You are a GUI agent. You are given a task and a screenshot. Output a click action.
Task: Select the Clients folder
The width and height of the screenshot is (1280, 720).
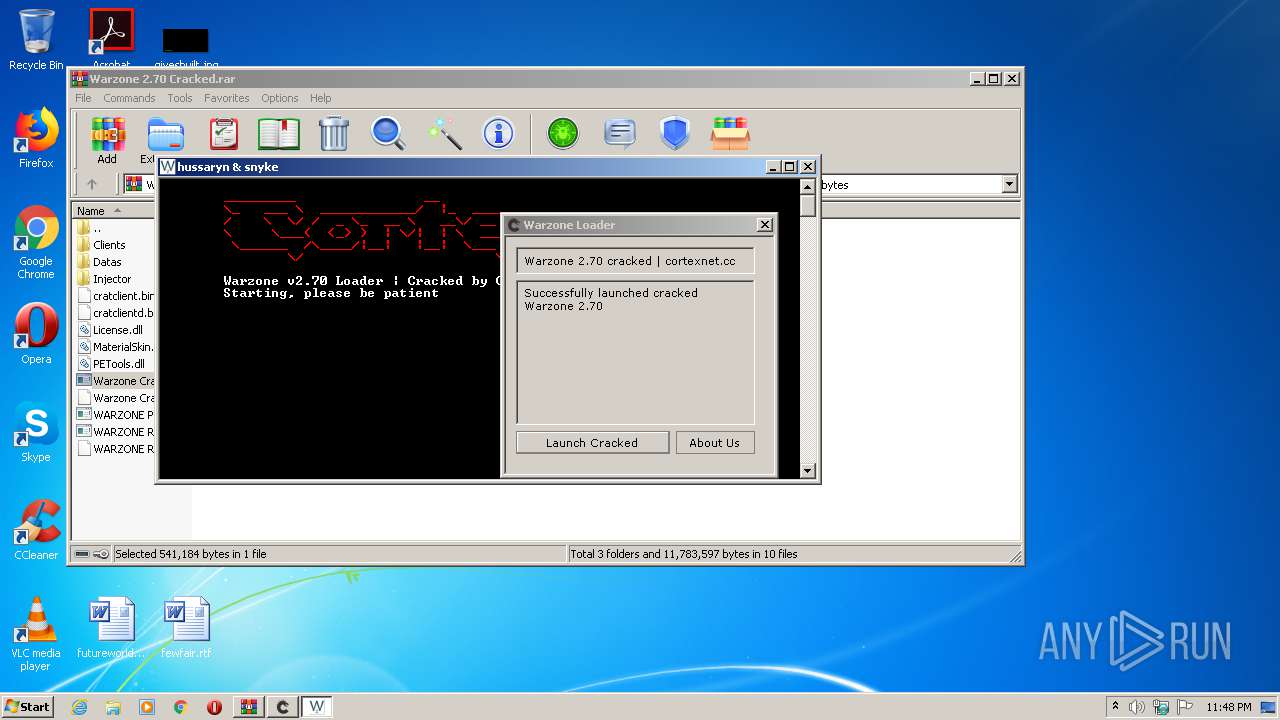click(109, 245)
